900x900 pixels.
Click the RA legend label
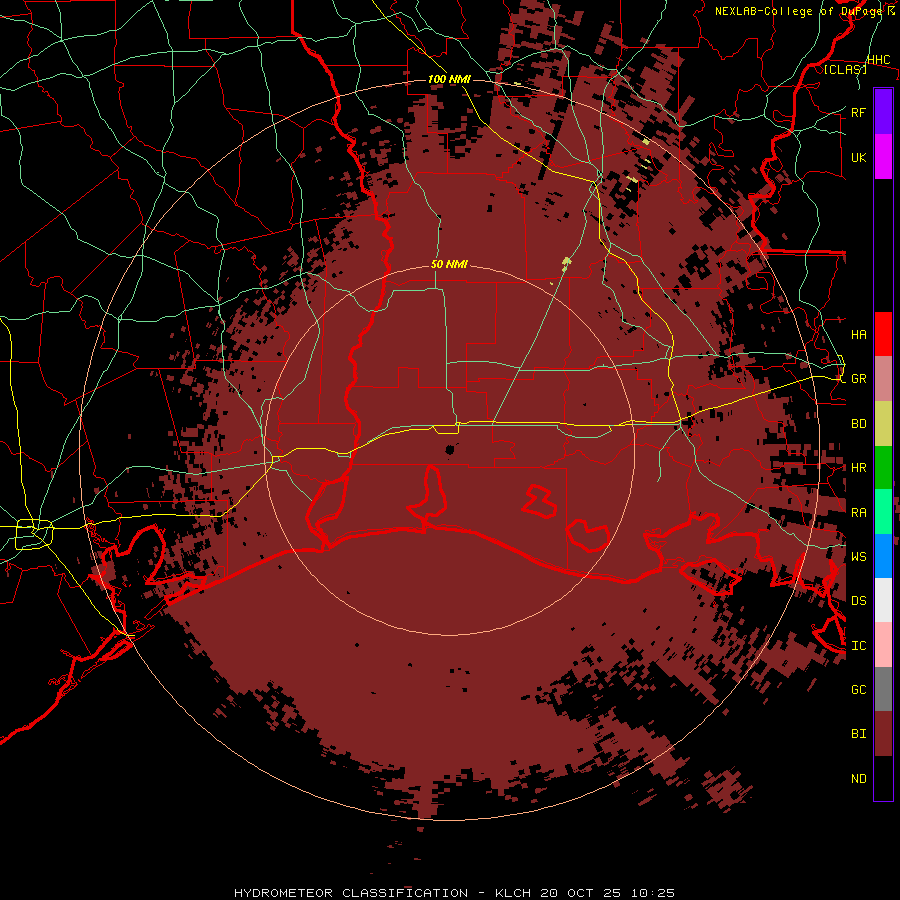click(x=858, y=513)
